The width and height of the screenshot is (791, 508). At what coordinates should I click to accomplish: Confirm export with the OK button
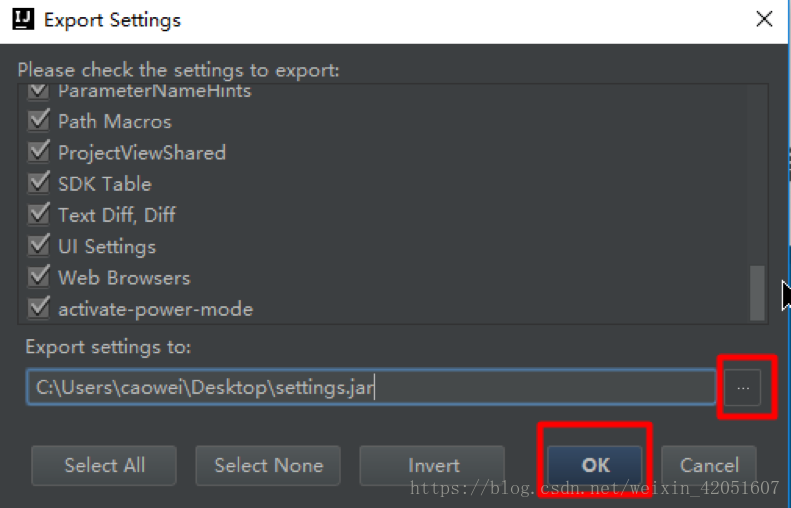coord(595,465)
